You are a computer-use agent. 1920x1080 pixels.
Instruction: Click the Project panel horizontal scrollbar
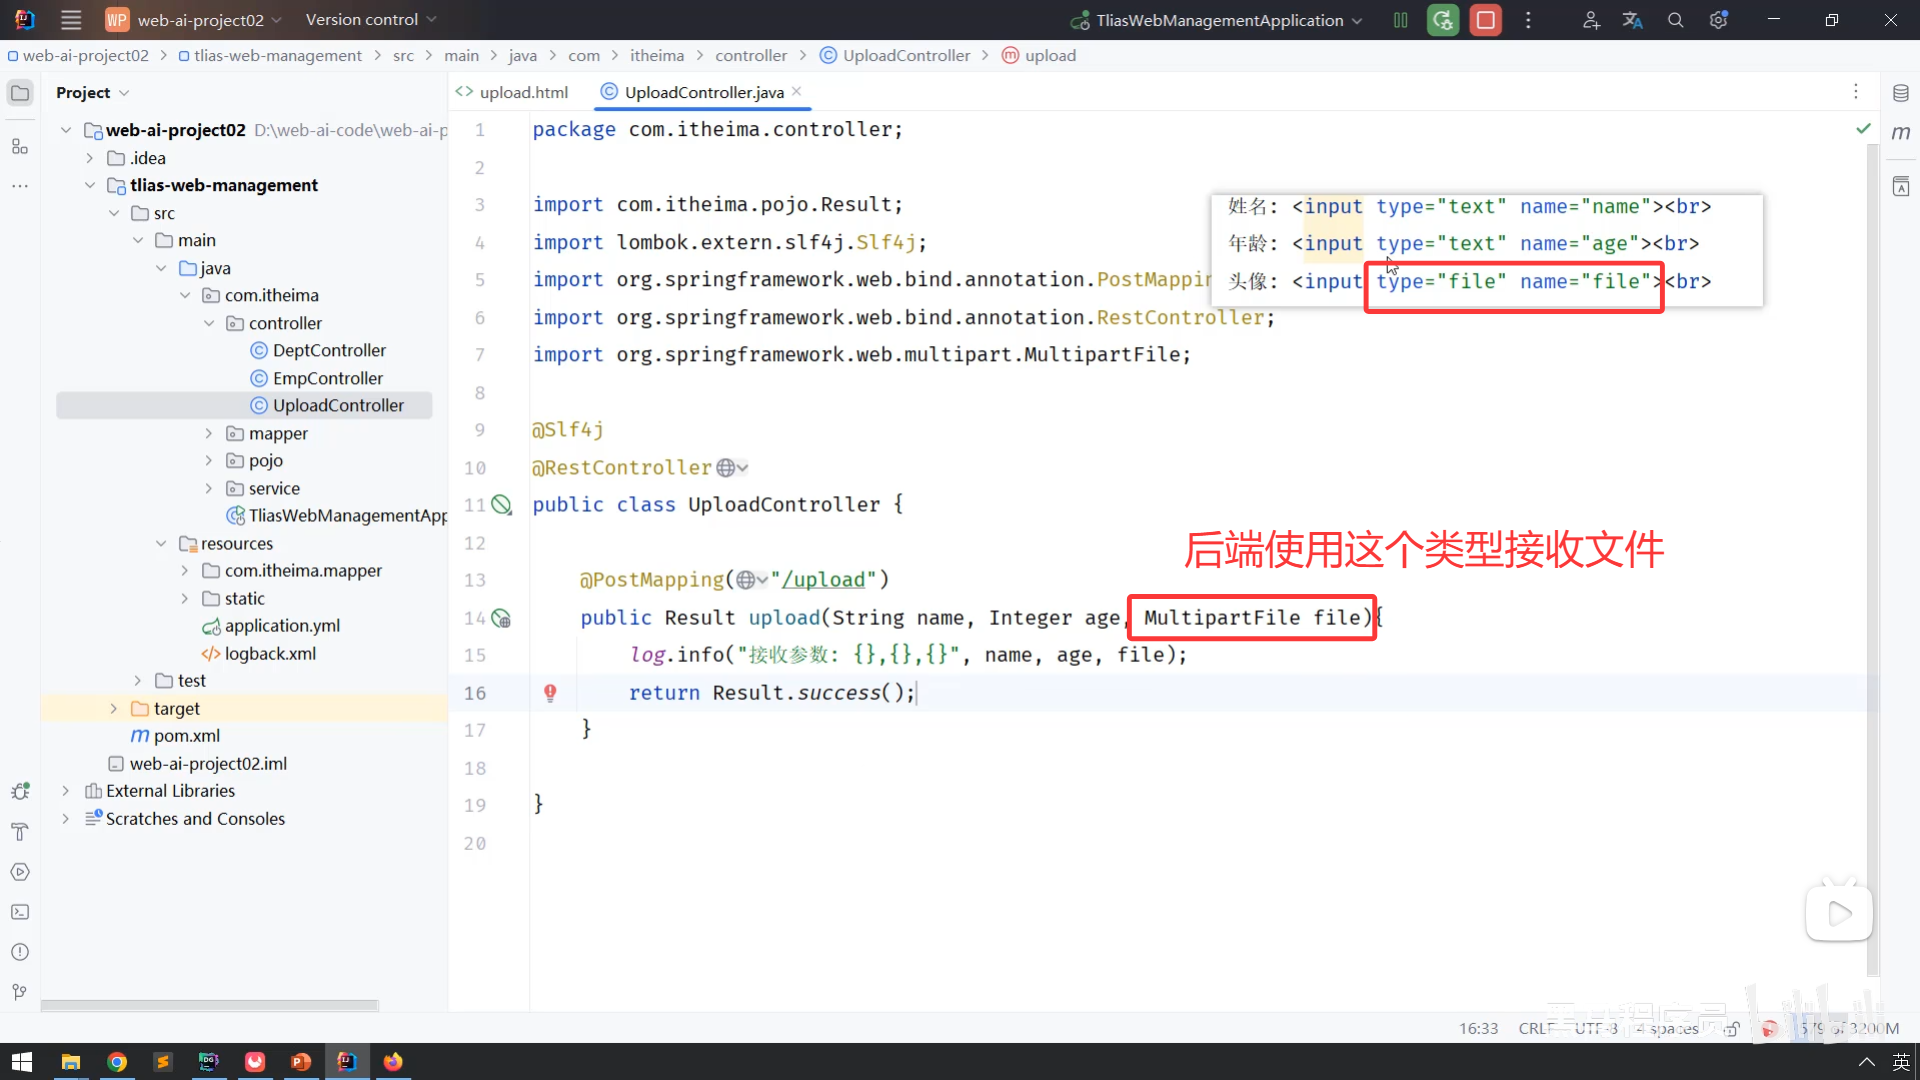coord(210,1005)
